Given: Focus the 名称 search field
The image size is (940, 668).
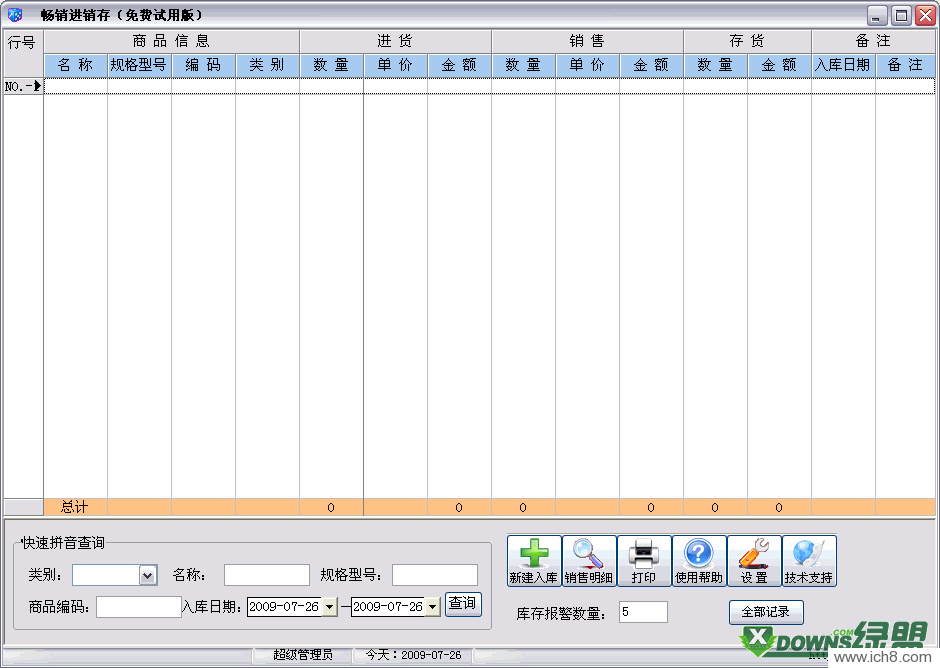Looking at the screenshot, I should pos(266,575).
